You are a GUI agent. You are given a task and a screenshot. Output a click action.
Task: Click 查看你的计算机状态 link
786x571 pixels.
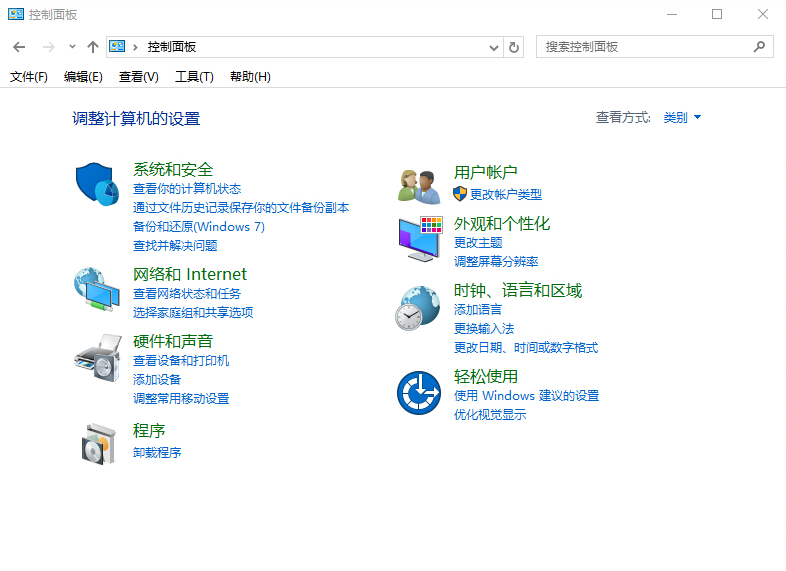click(x=187, y=188)
